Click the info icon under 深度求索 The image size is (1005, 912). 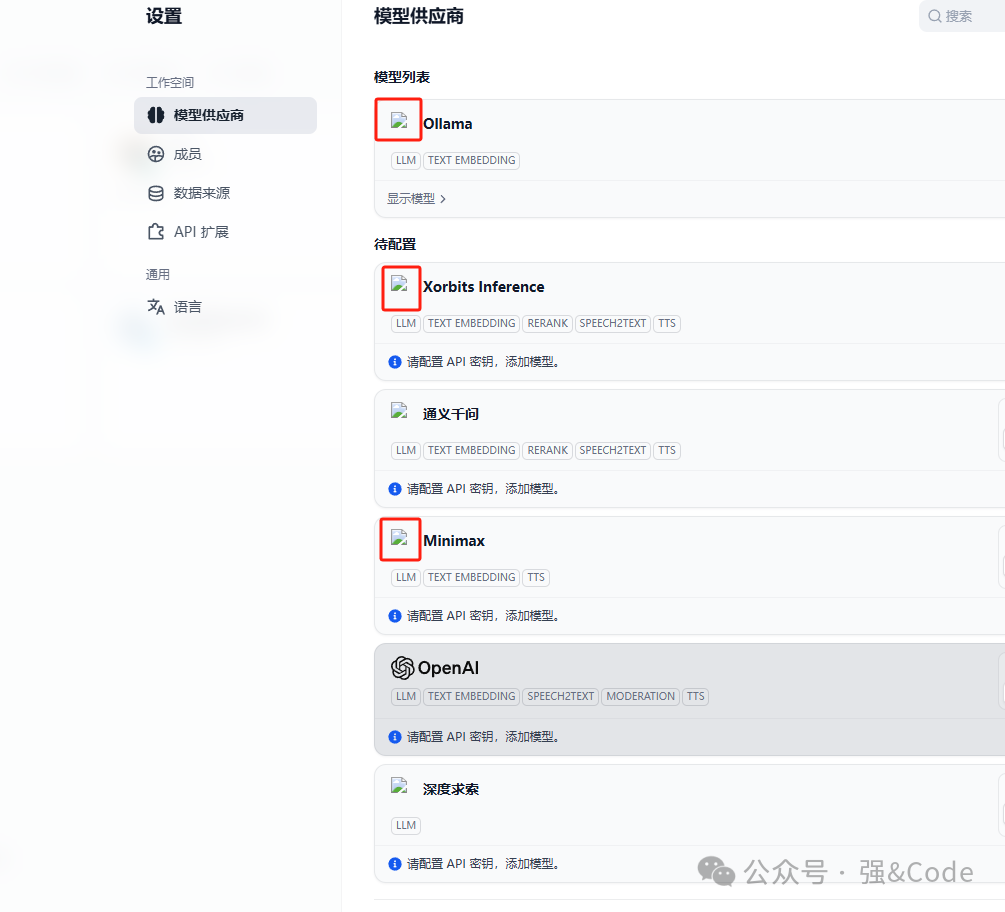tap(395, 864)
